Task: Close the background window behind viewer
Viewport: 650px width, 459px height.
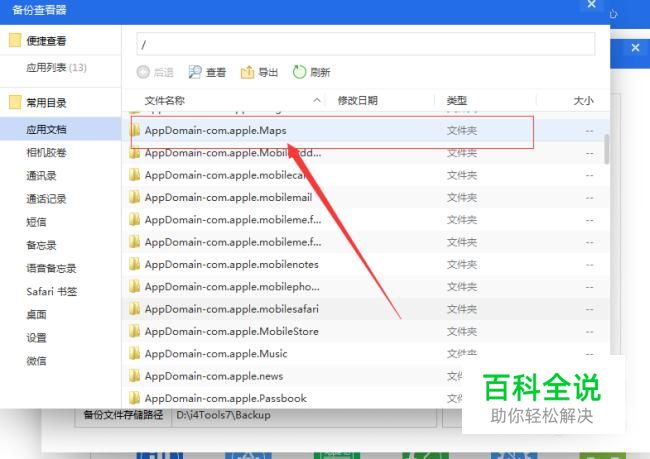Action: click(x=635, y=48)
